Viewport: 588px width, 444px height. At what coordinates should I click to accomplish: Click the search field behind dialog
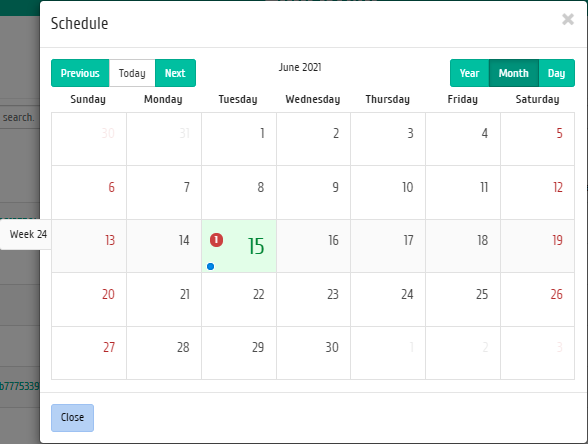(20, 117)
